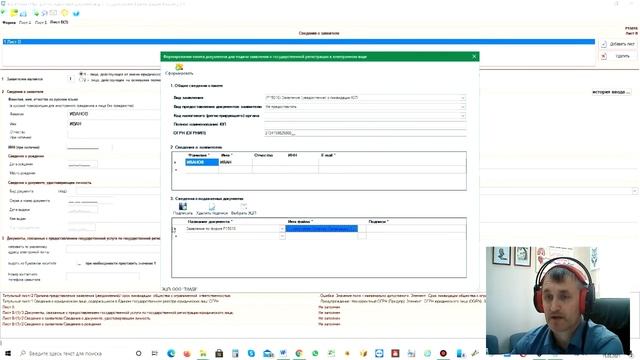
Task: Click the blue bird toolbar icon
Action: [76, 13]
